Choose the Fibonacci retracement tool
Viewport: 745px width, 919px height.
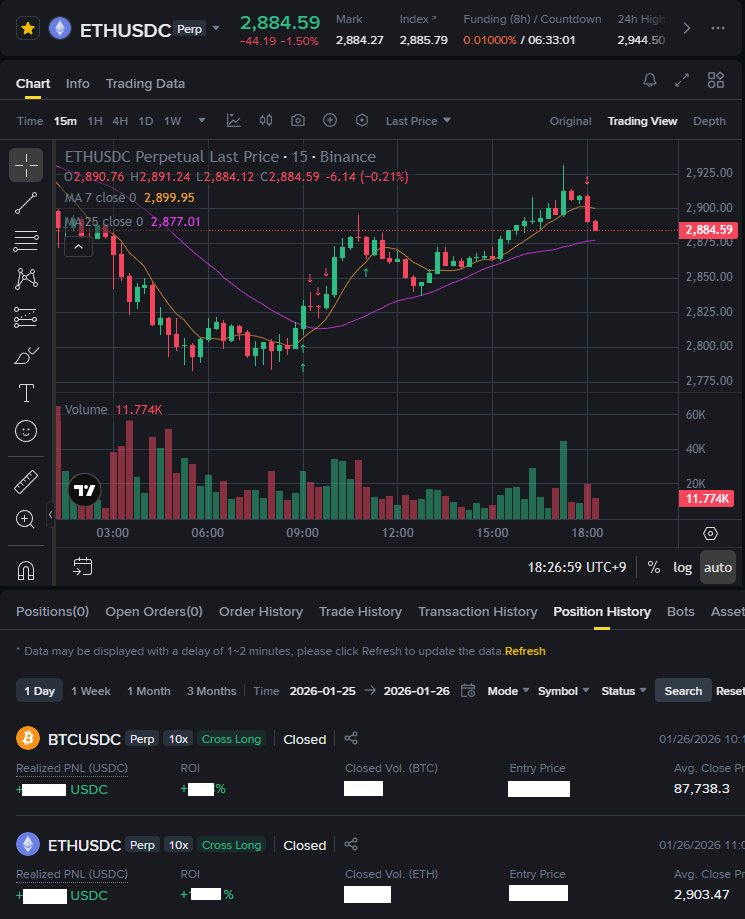(x=26, y=240)
